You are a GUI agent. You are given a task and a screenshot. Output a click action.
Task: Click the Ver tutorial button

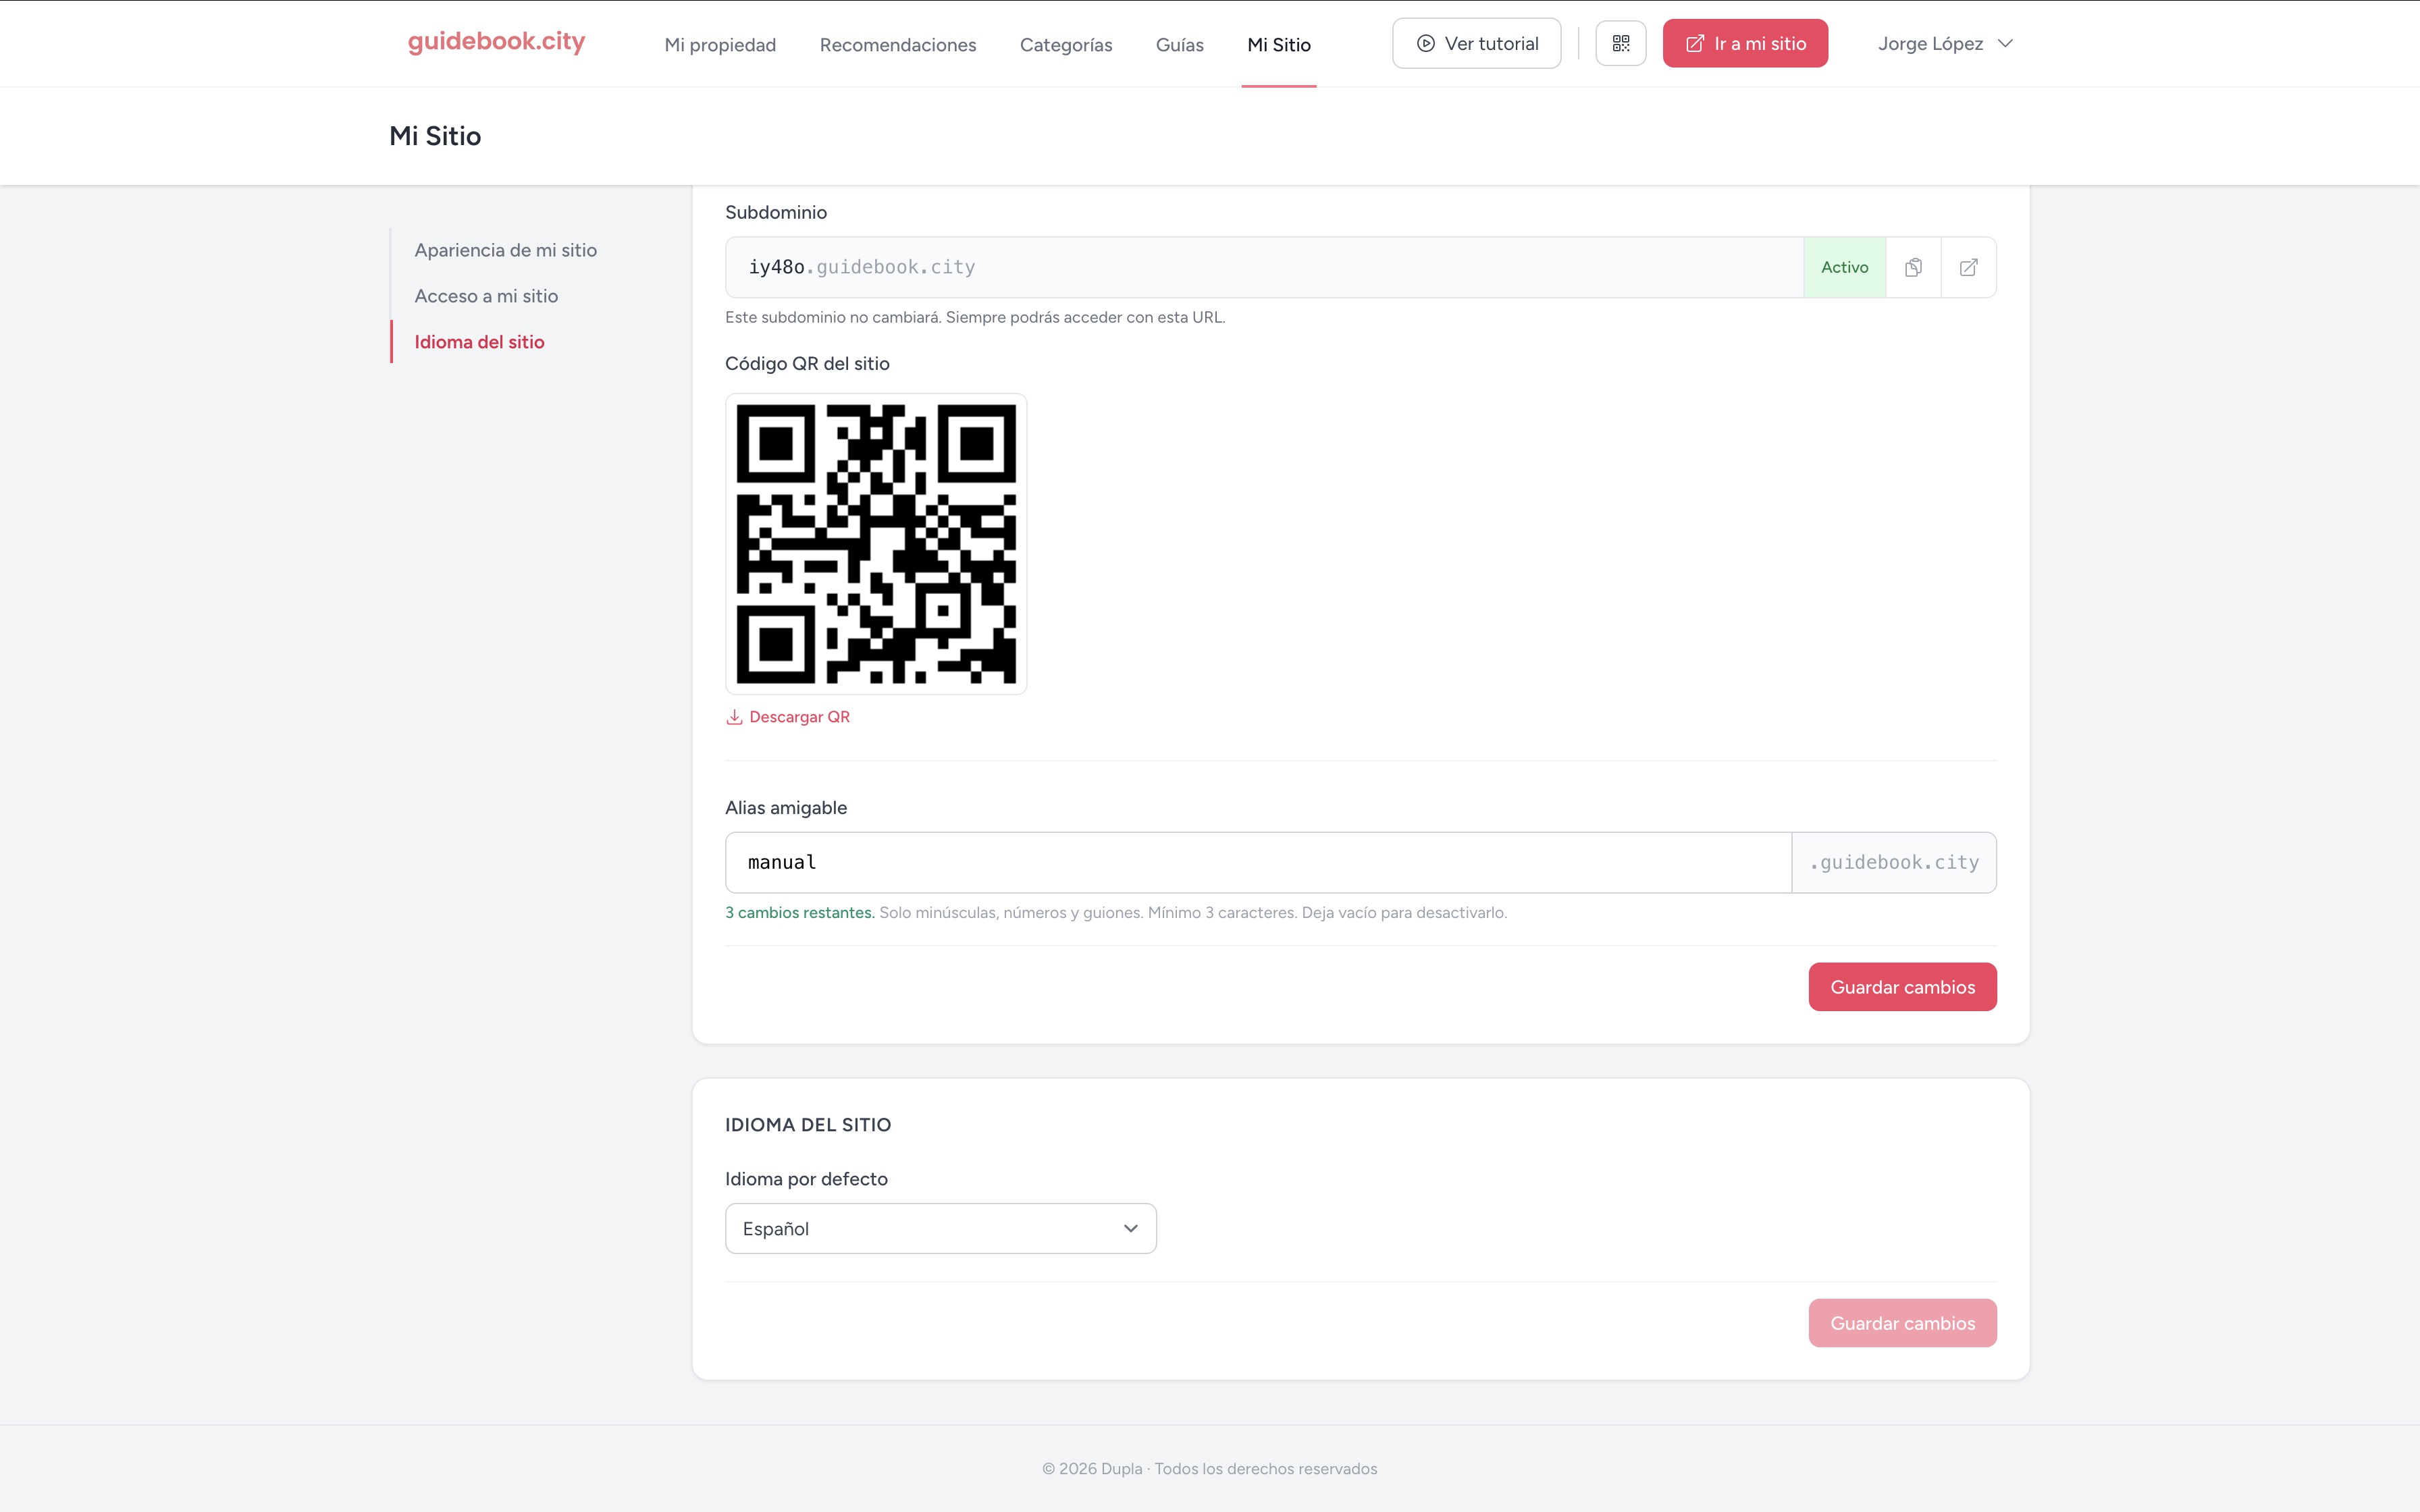tap(1477, 43)
